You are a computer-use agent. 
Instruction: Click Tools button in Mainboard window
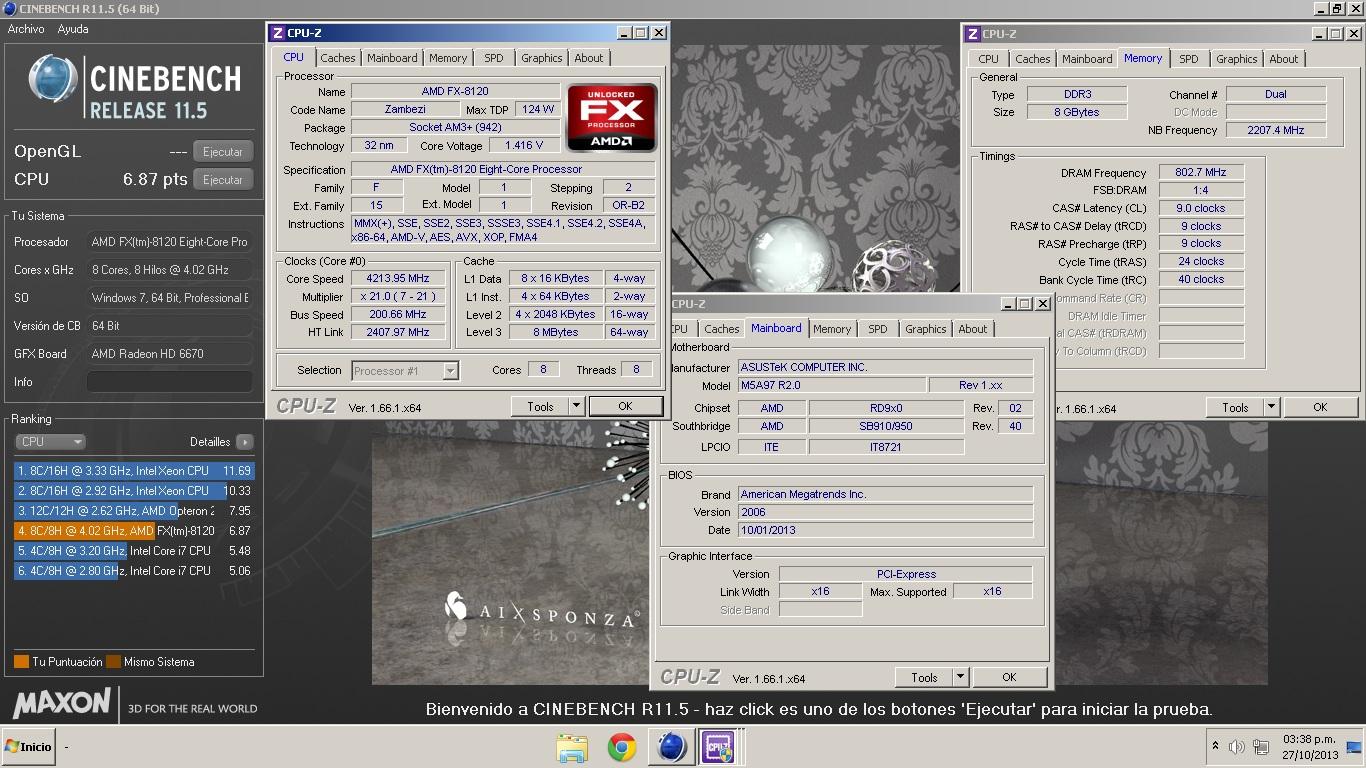pos(924,677)
